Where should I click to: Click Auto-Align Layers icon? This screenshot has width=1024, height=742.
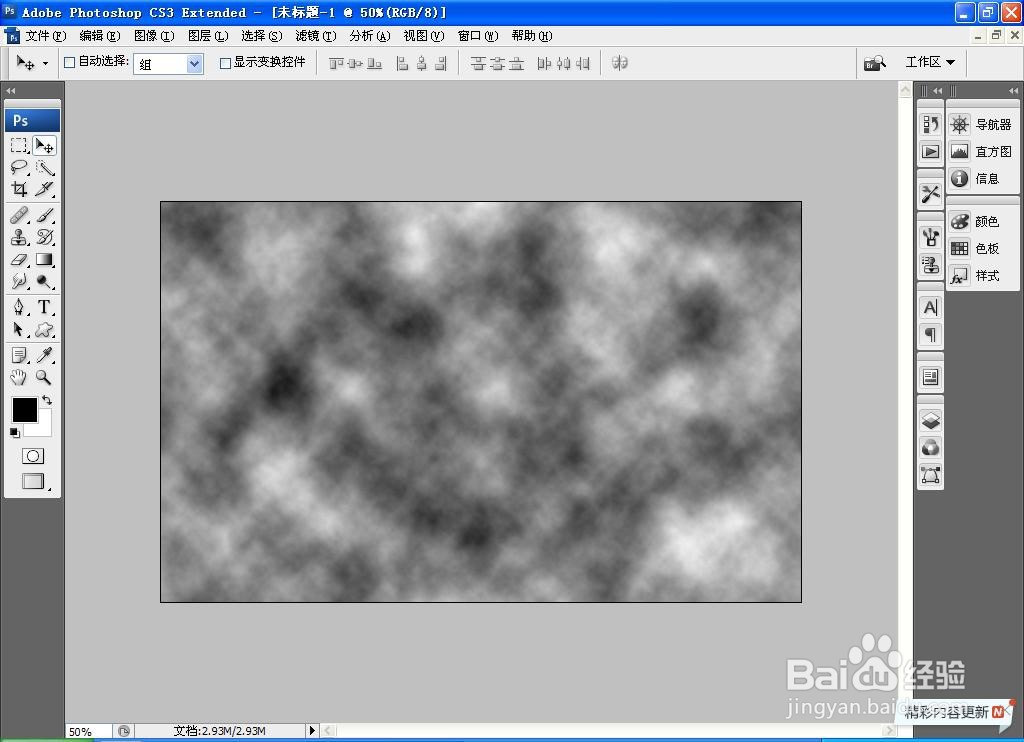coord(620,63)
